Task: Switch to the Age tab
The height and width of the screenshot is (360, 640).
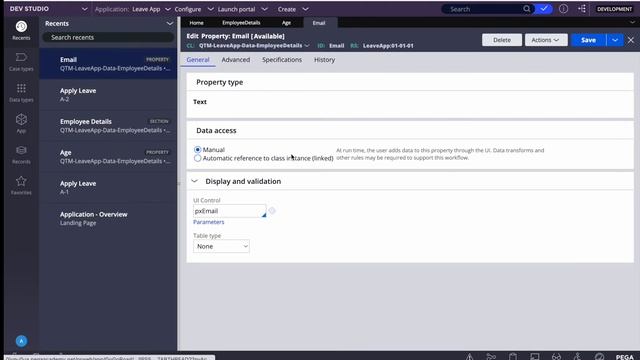Action: pyautogui.click(x=286, y=23)
